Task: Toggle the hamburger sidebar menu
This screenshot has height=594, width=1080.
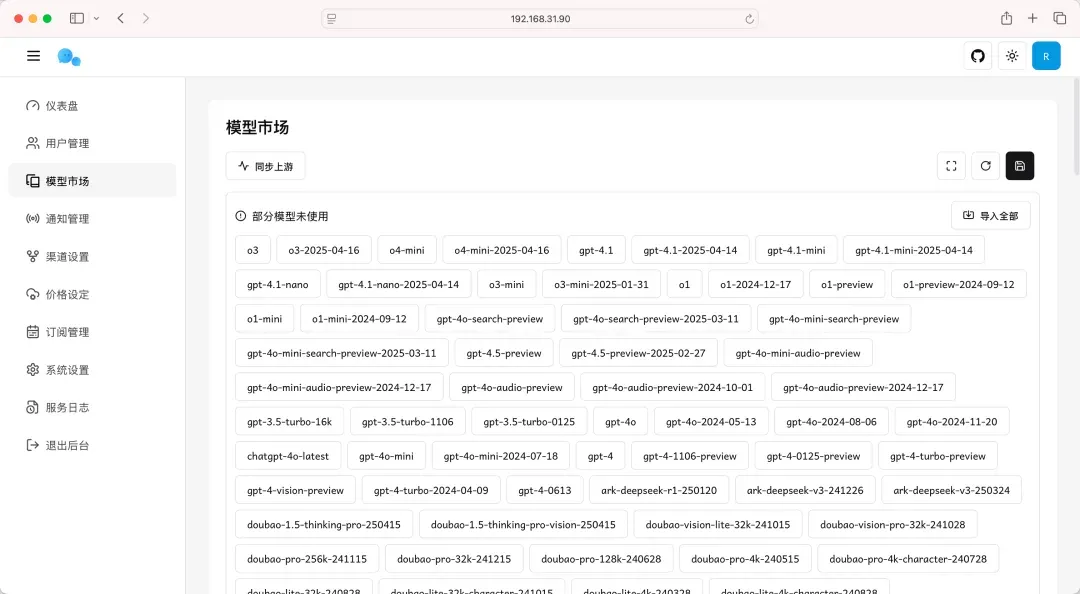Action: [33, 56]
